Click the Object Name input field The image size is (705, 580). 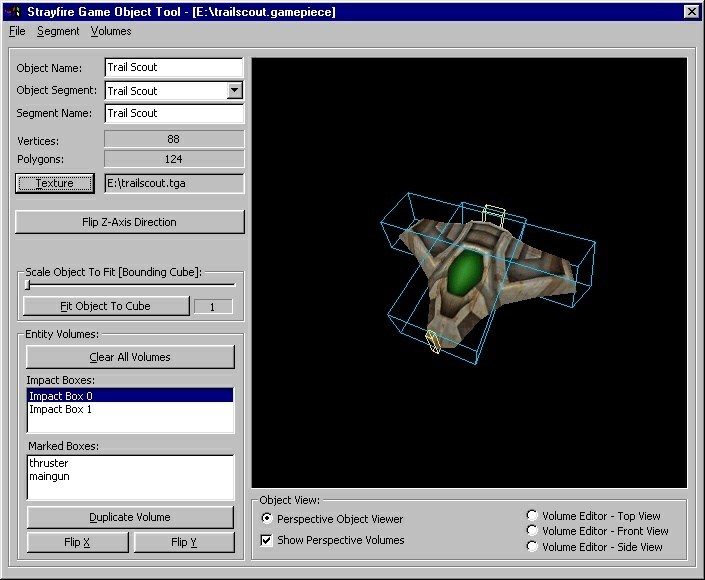click(x=174, y=67)
